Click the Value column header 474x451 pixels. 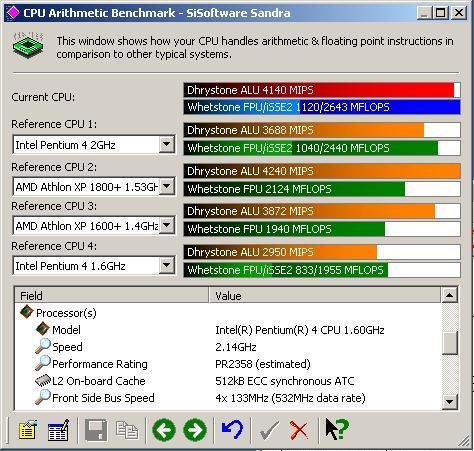[x=325, y=295]
